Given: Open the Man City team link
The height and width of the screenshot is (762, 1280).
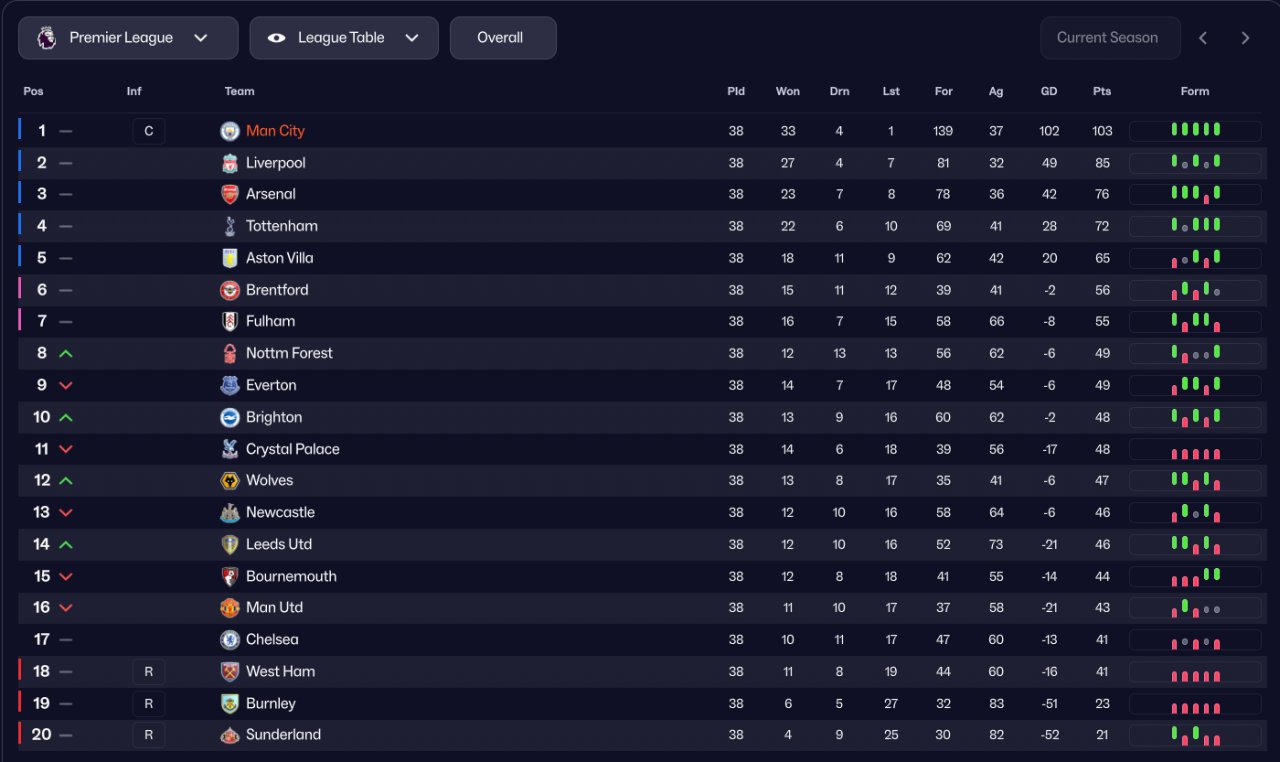Looking at the screenshot, I should coord(275,131).
